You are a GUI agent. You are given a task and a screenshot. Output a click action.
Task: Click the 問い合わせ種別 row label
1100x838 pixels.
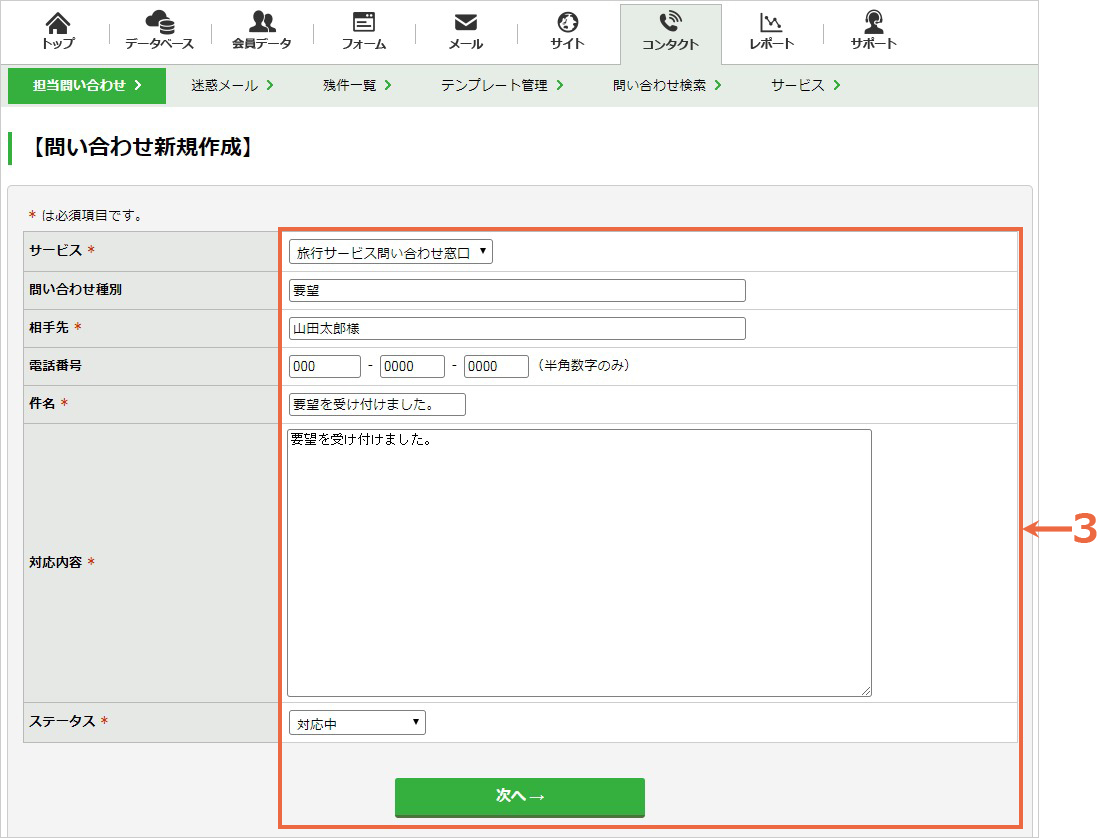tap(75, 289)
